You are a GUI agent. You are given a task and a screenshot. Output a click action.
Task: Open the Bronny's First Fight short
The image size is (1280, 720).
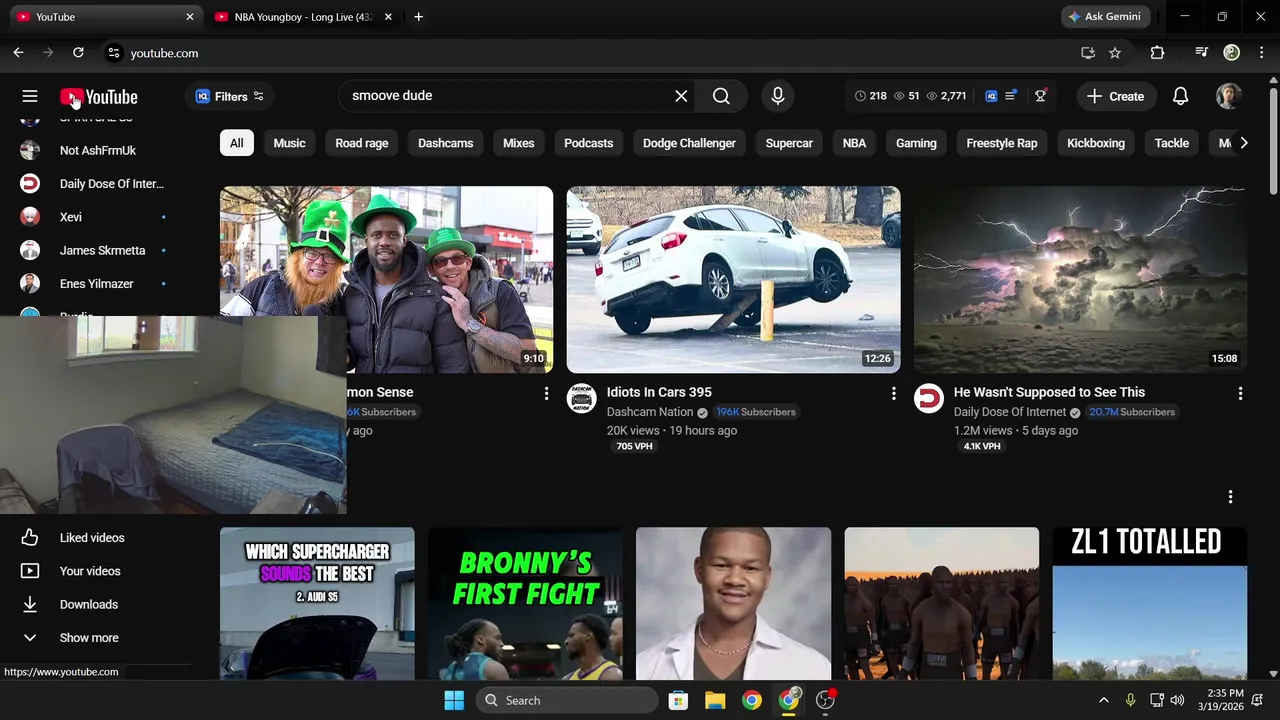tap(525, 604)
